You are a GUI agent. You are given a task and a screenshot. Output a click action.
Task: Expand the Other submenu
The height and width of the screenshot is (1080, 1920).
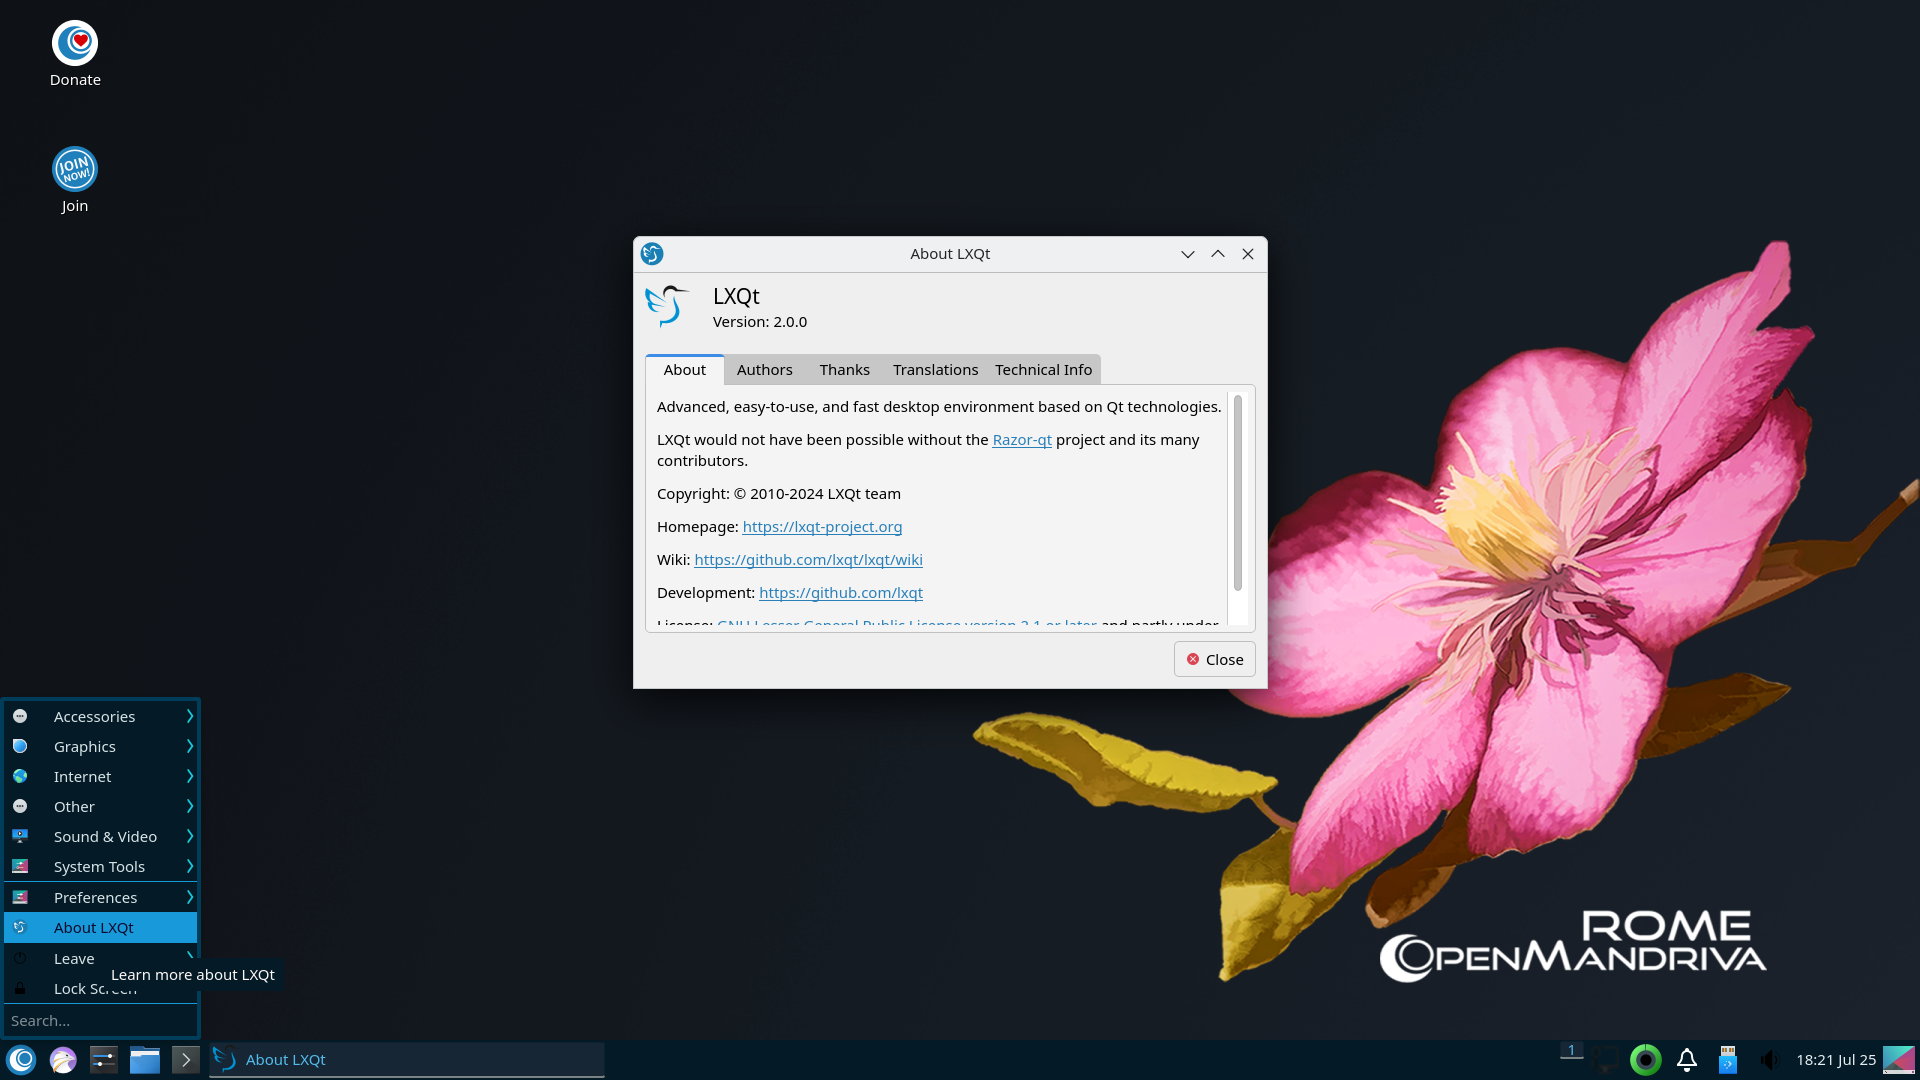[100, 807]
